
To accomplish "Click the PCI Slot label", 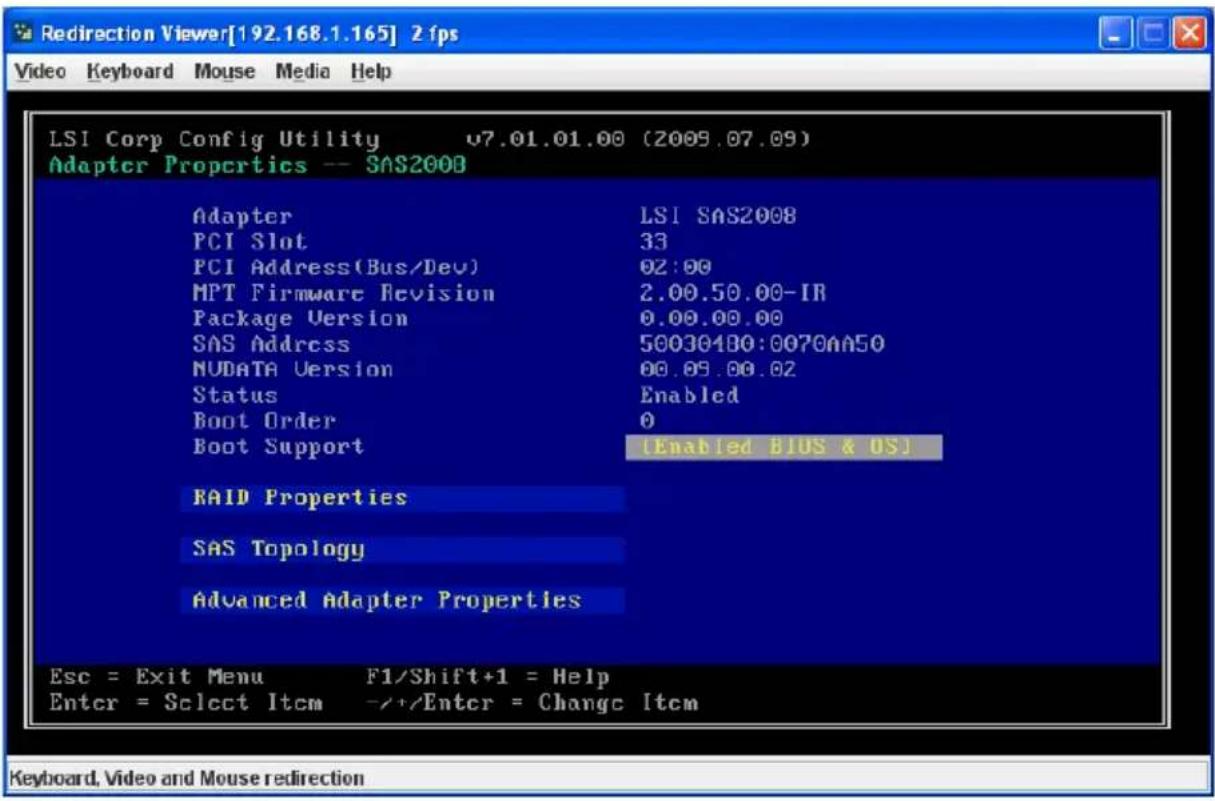I will [250, 242].
